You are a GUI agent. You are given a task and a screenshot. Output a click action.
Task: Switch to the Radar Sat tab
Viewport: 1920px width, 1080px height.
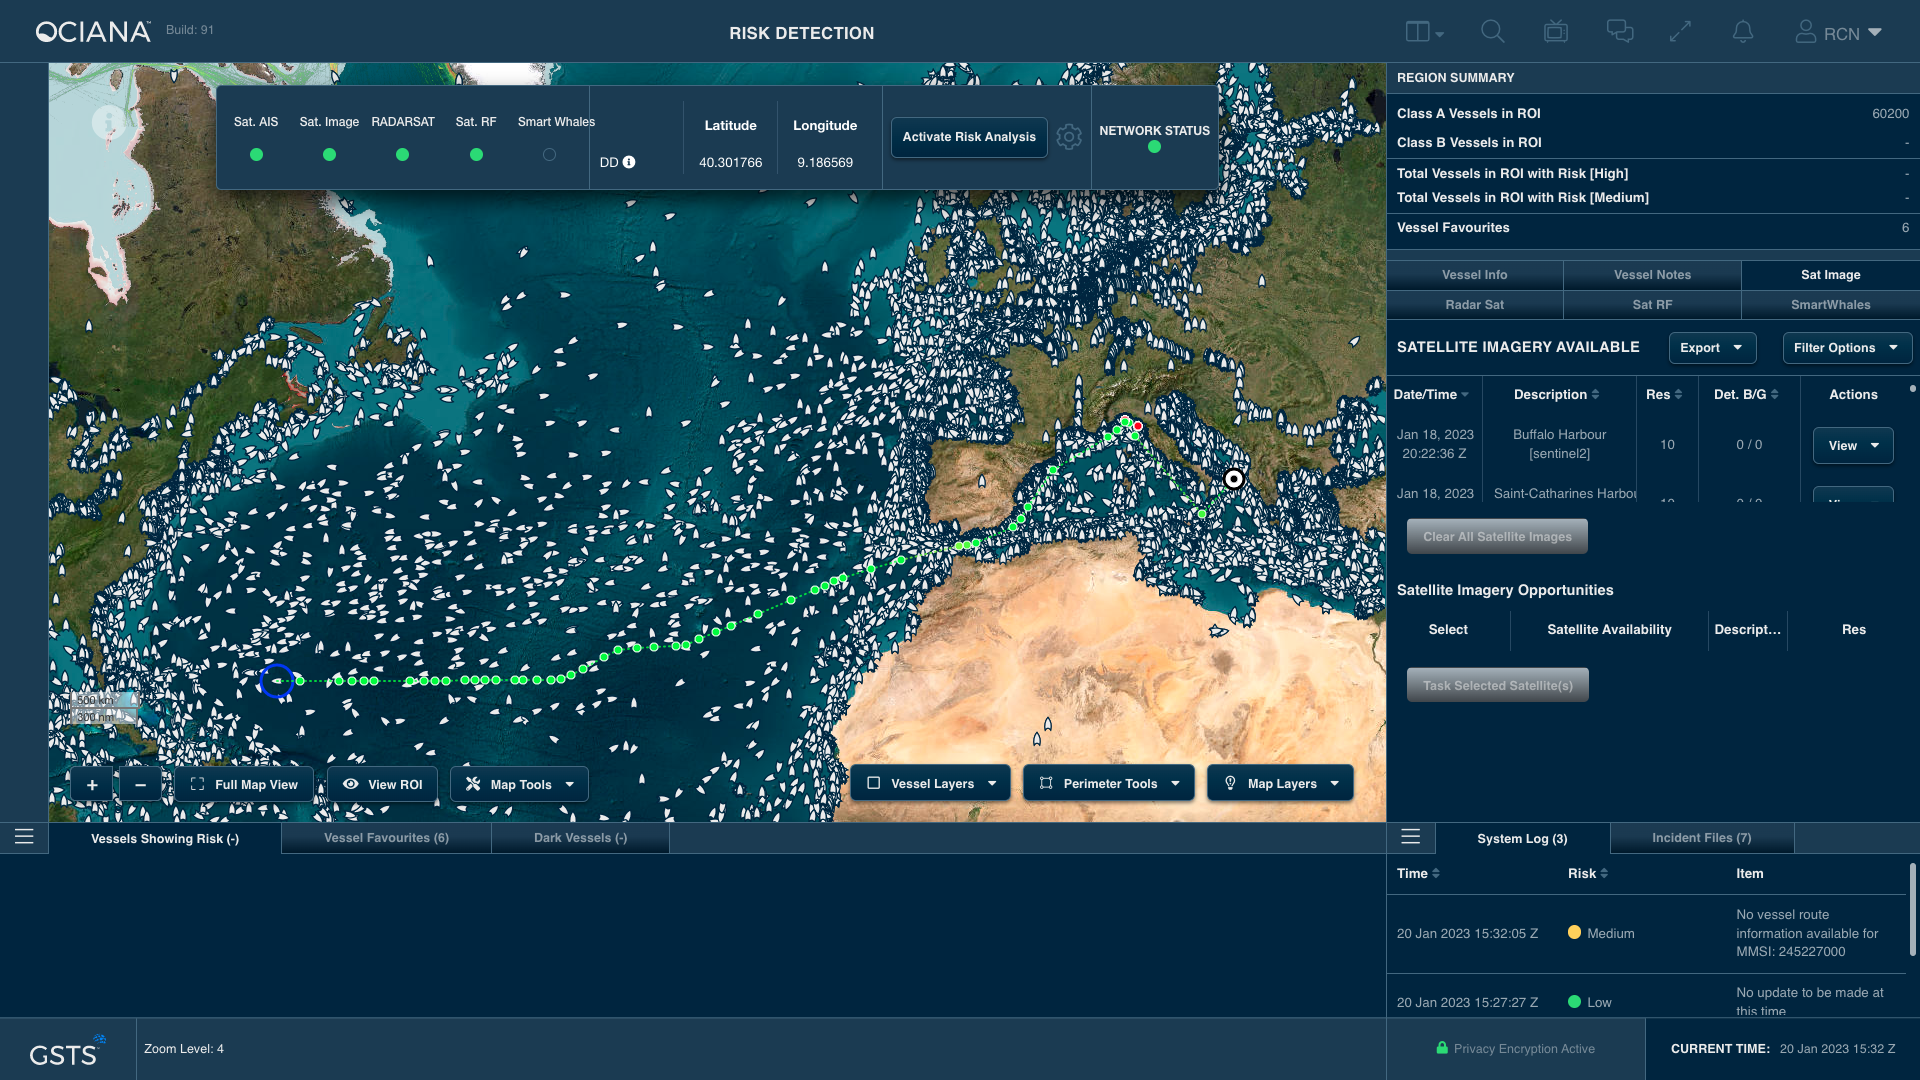point(1474,305)
